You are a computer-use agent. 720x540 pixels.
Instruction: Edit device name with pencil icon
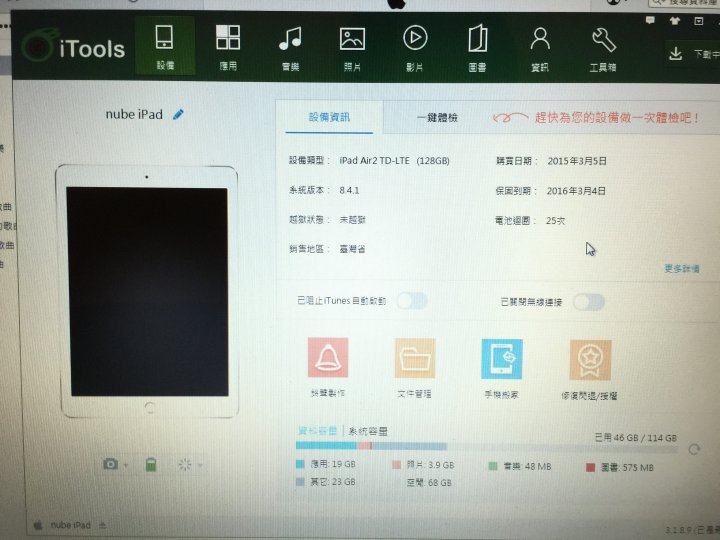(x=178, y=114)
